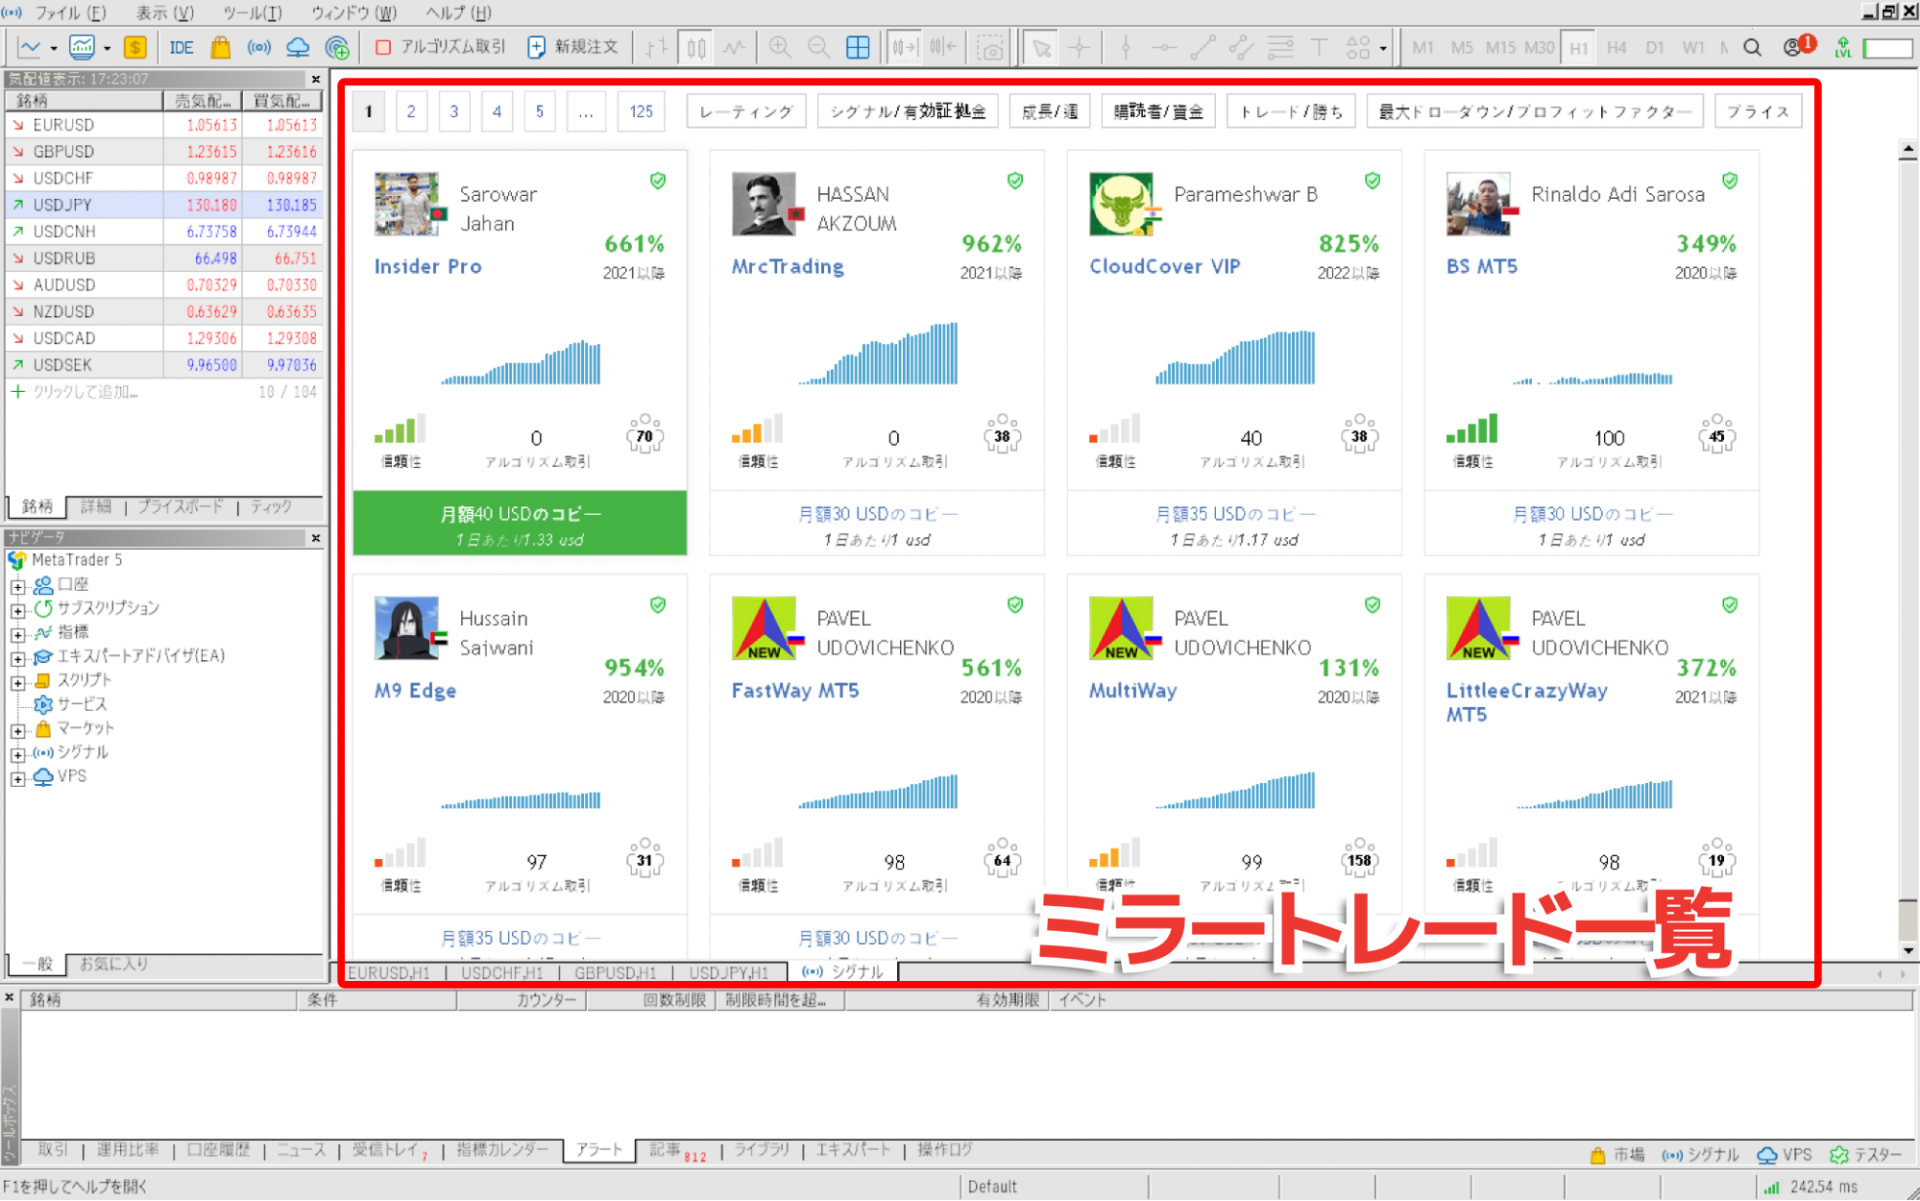1920x1201 pixels.
Task: Open a new chart from the toolbar
Action: [x=30, y=47]
